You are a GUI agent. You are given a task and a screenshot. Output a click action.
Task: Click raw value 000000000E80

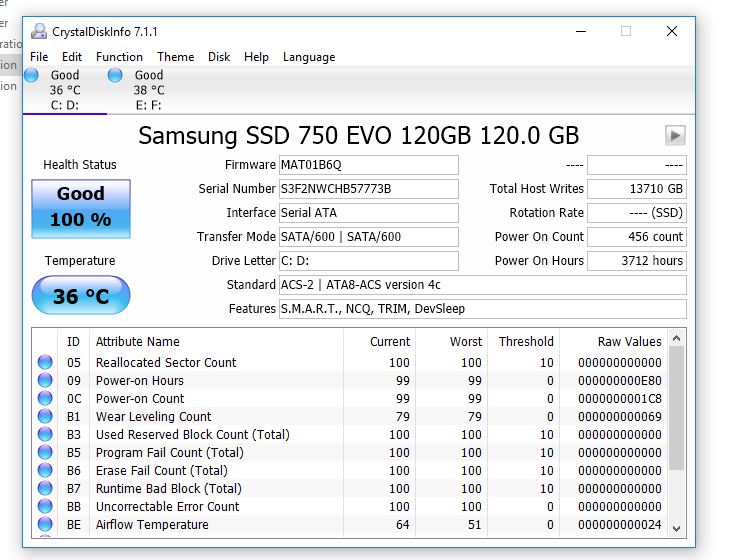pos(619,381)
